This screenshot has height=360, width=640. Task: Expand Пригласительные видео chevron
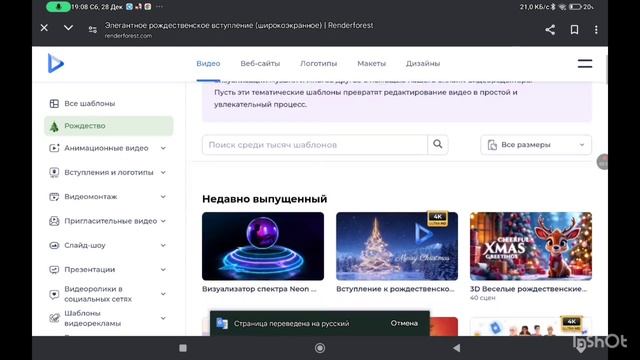click(163, 221)
